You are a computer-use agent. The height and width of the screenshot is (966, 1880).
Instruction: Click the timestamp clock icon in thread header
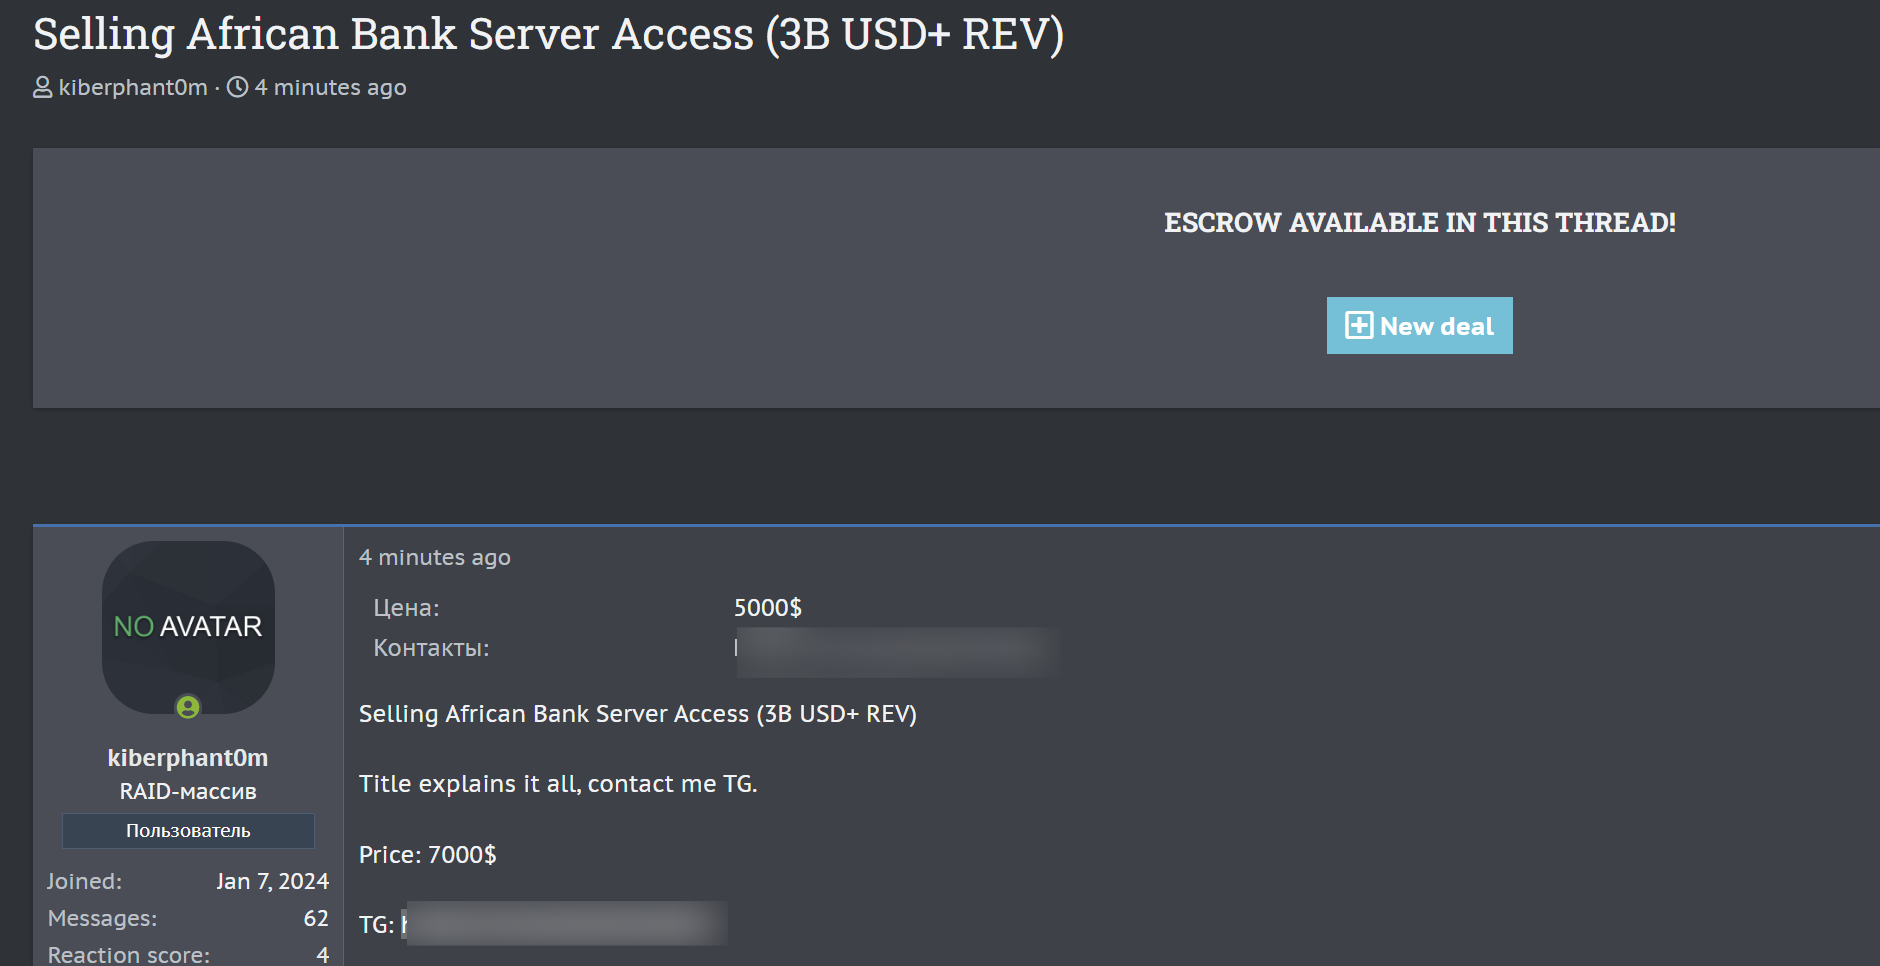[237, 87]
